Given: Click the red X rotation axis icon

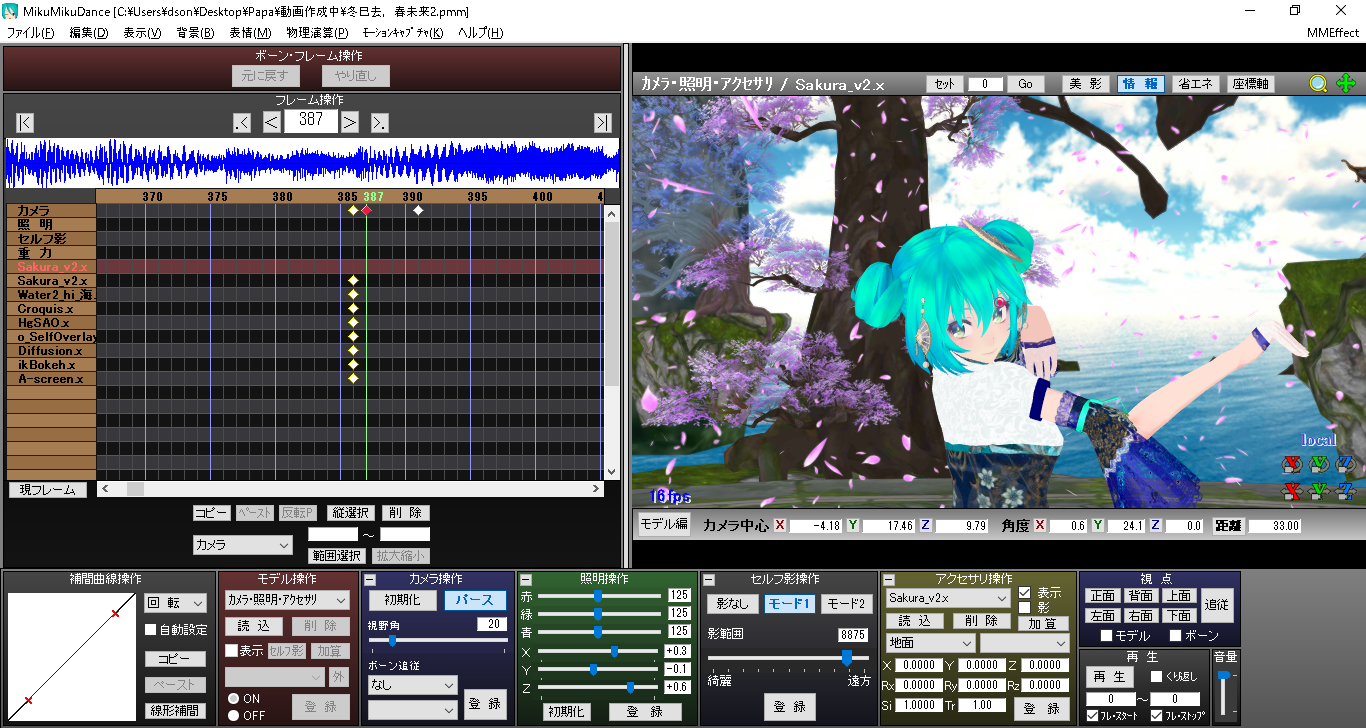Looking at the screenshot, I should pos(1292,464).
